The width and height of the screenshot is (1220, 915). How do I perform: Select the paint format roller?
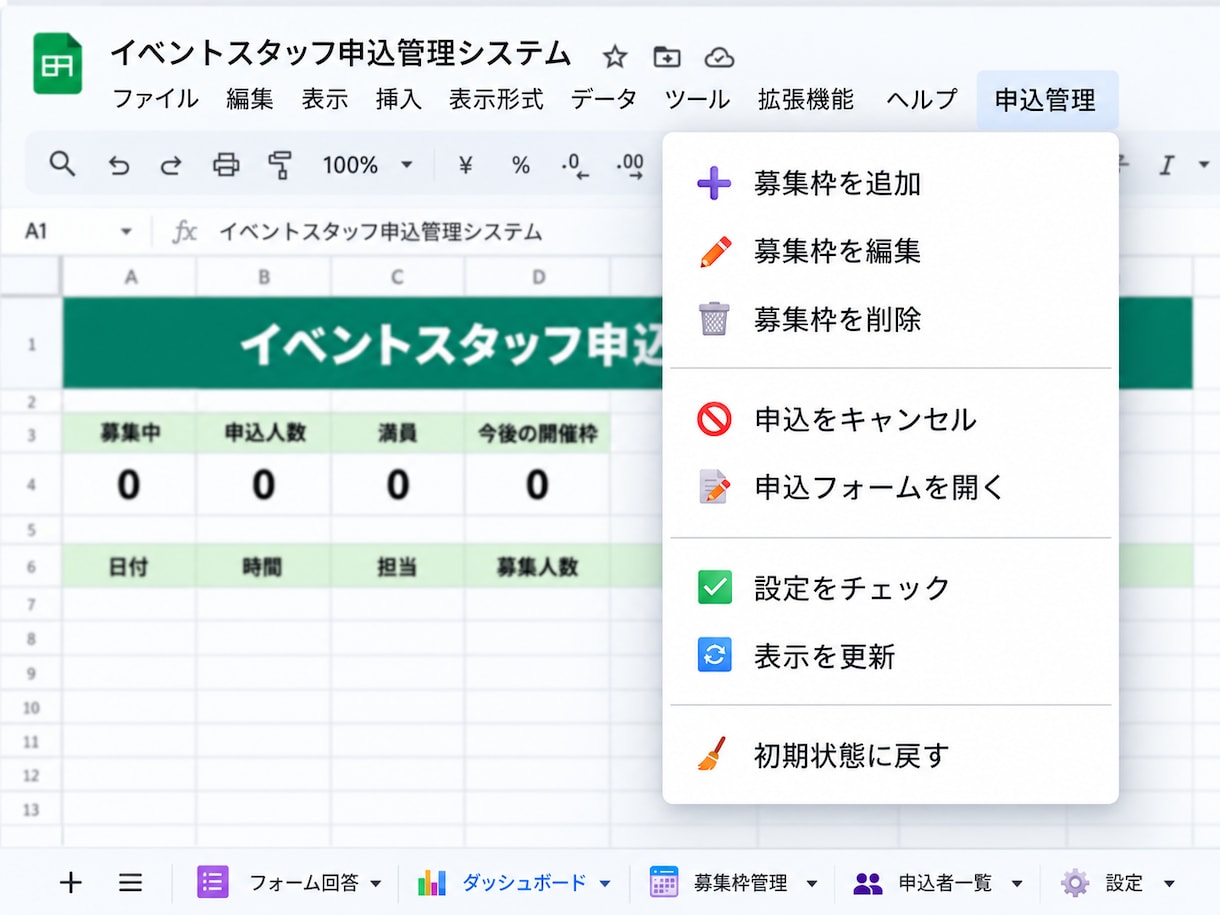[x=280, y=165]
